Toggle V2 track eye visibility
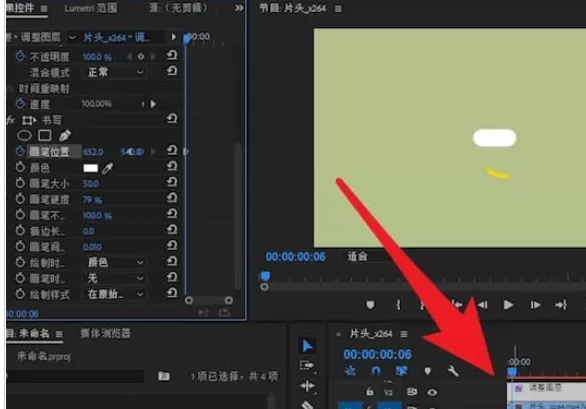Image resolution: width=586 pixels, height=409 pixels. (432, 392)
